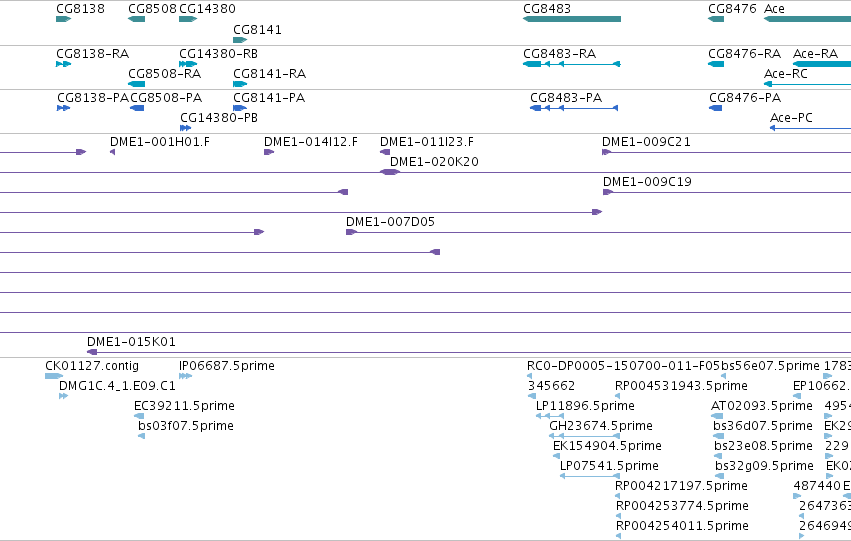Click the RP004531943.5prime EST label

[x=681, y=386]
